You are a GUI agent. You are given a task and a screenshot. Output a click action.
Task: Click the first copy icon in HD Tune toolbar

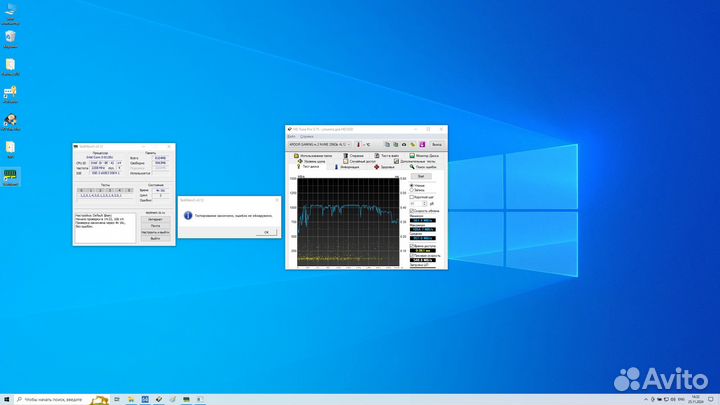pyautogui.click(x=387, y=145)
